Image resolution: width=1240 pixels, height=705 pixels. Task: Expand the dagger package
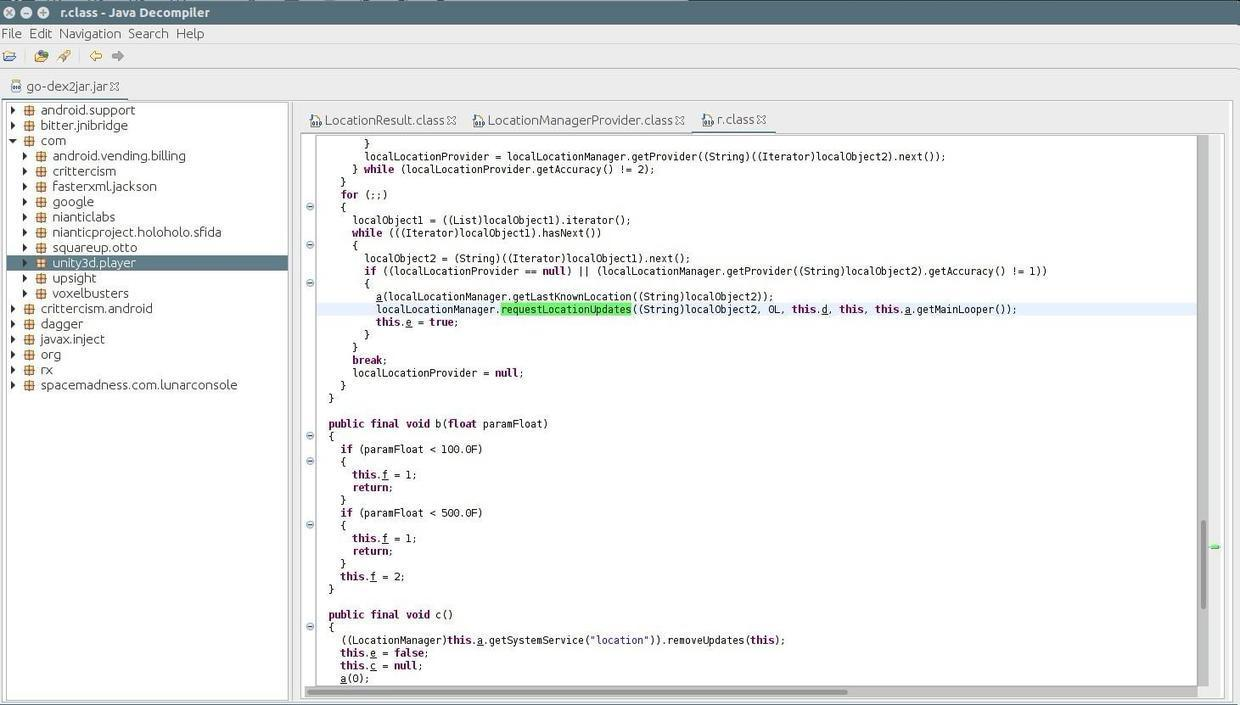tap(13, 324)
